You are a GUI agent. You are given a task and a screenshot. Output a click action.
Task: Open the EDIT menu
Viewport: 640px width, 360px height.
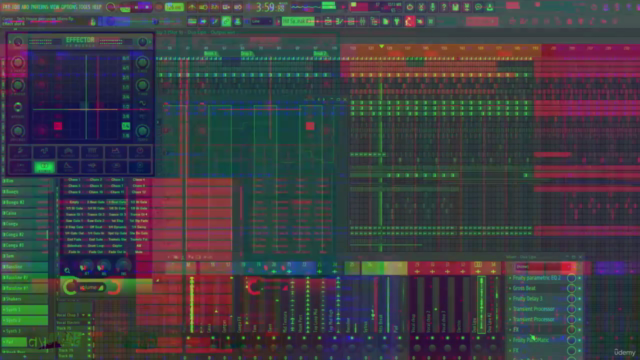point(16,7)
